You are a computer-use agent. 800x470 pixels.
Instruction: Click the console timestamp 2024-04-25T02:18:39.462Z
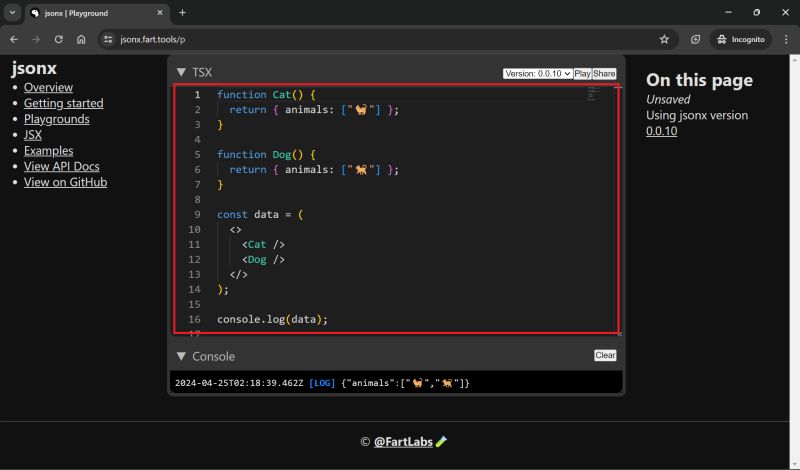pyautogui.click(x=239, y=383)
